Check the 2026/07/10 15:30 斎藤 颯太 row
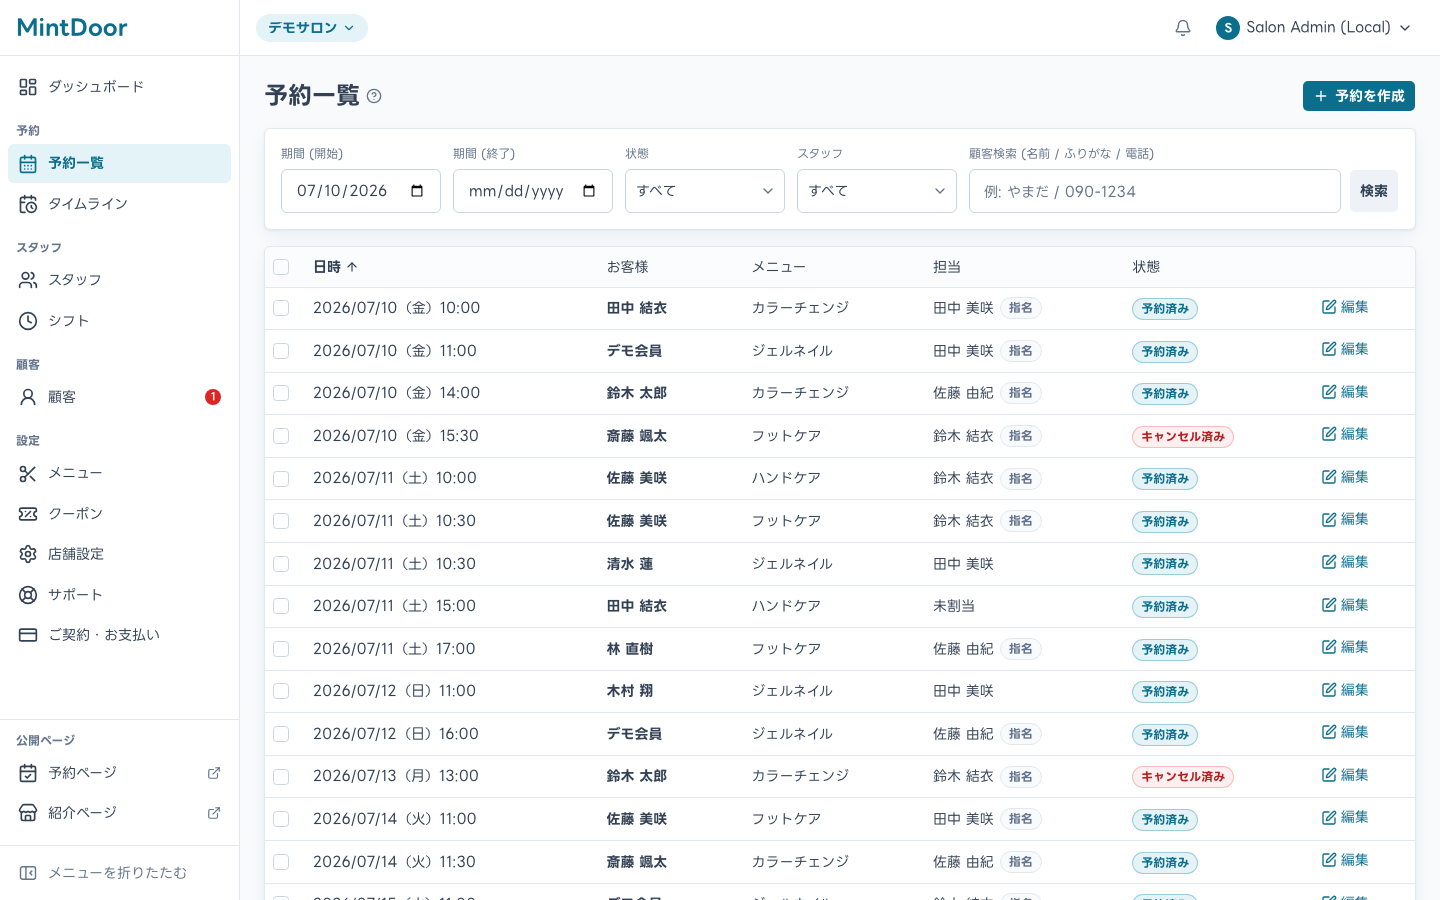This screenshot has height=900, width=1440. pyautogui.click(x=281, y=436)
